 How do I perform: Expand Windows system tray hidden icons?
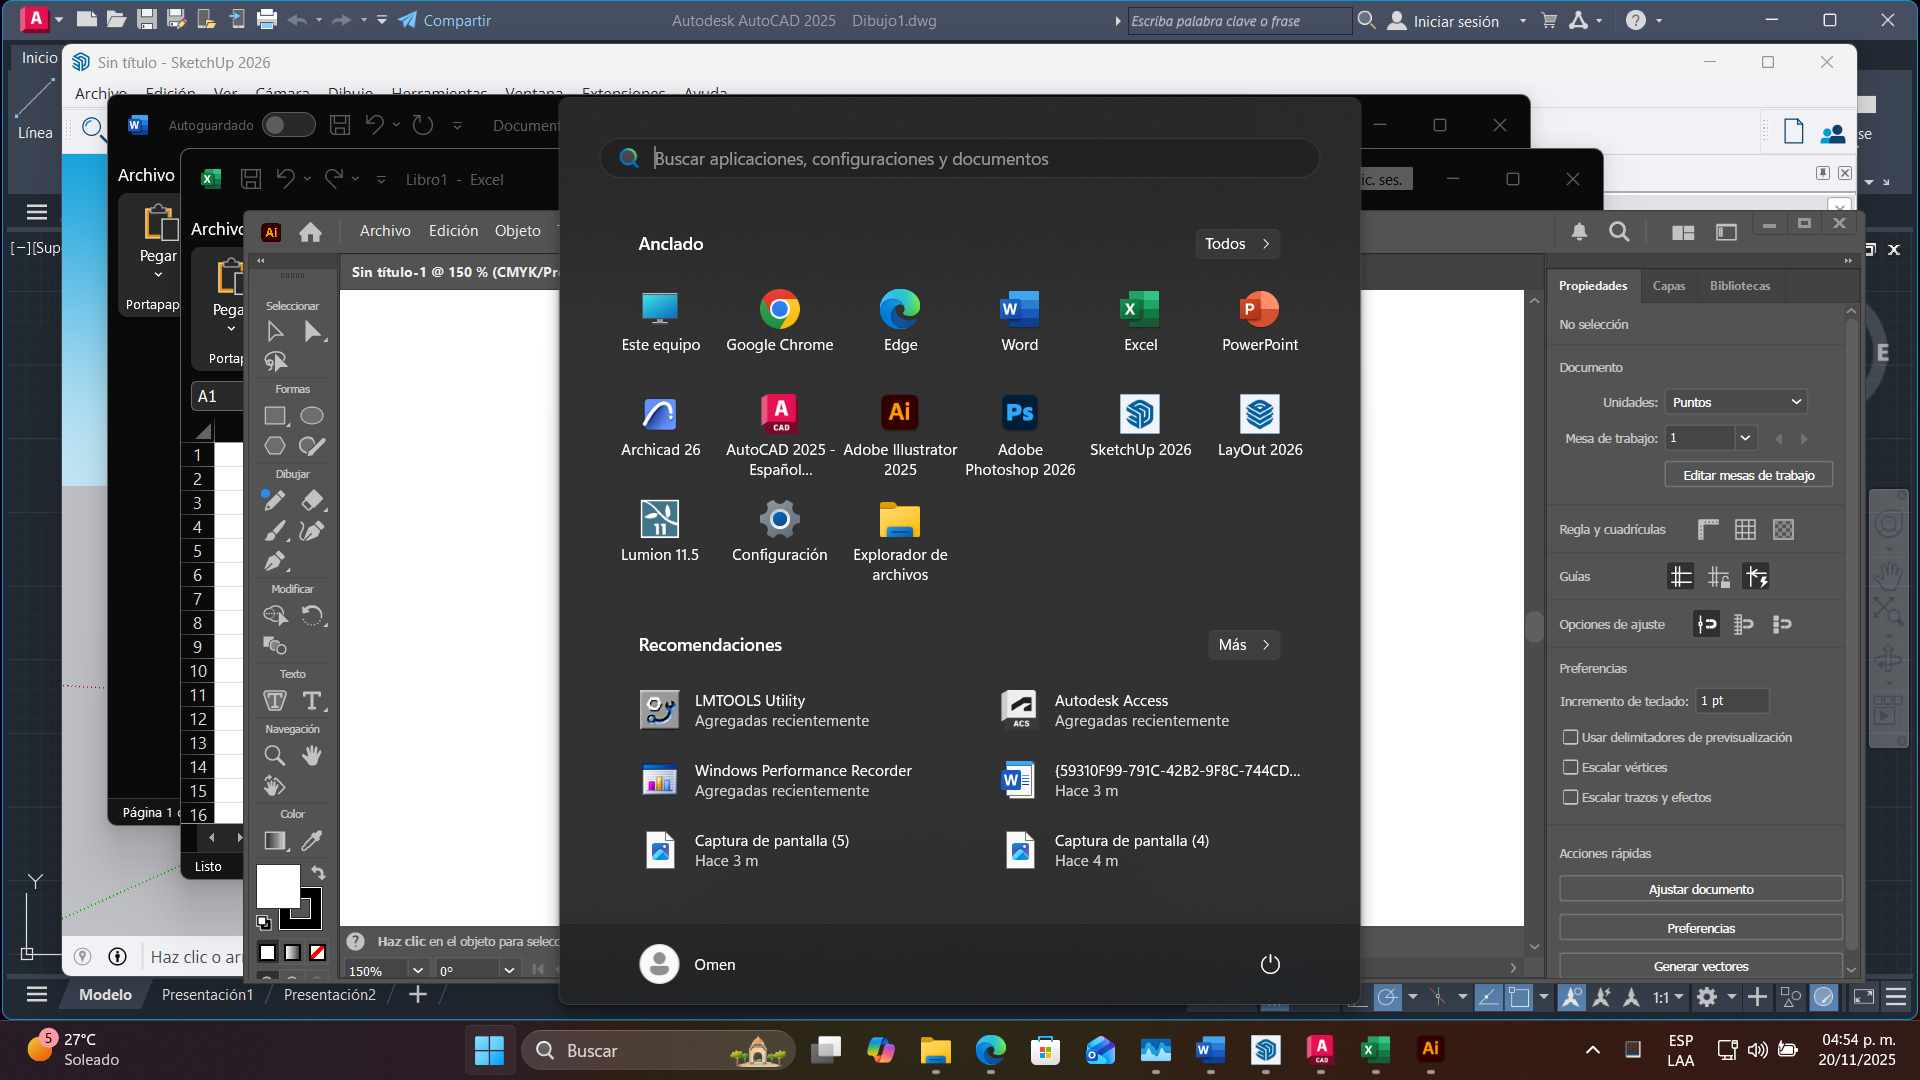(1593, 1050)
